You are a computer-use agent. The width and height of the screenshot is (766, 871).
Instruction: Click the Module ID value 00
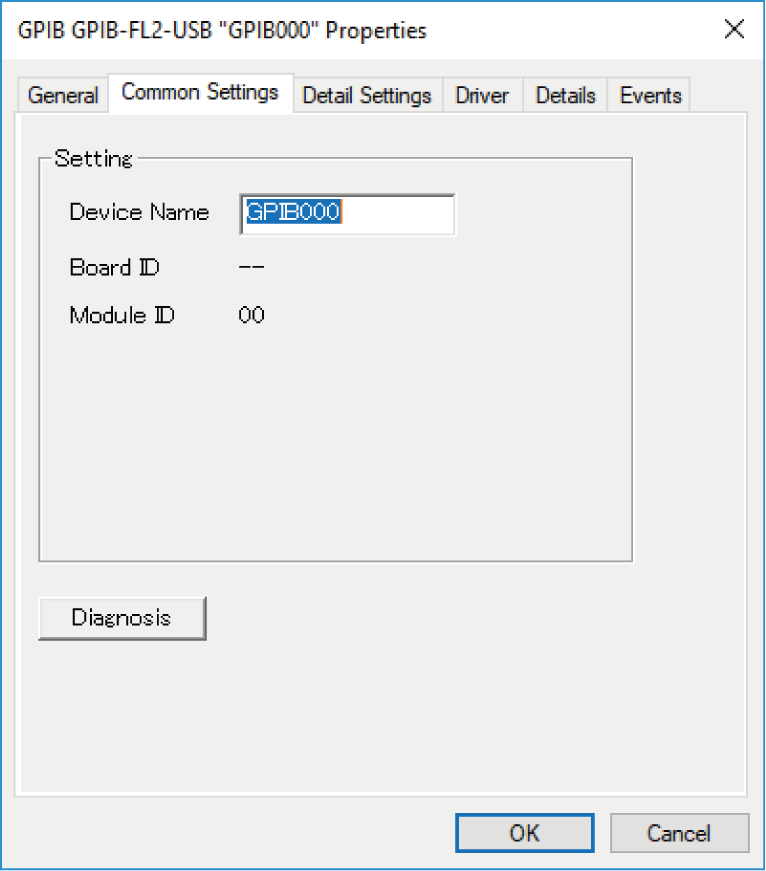[251, 316]
